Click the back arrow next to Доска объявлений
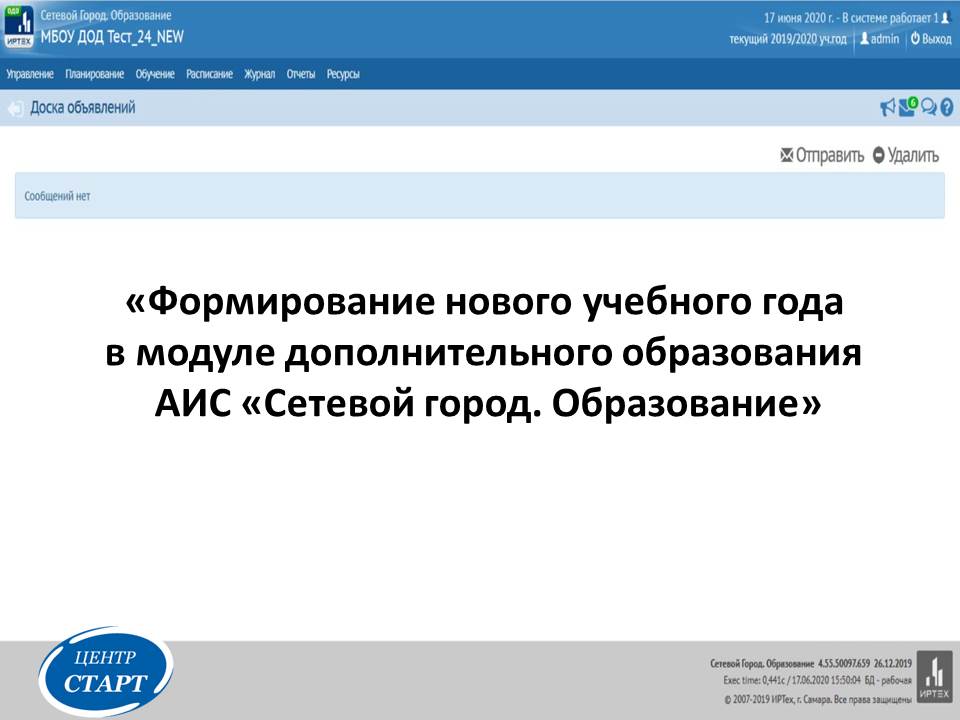Image resolution: width=960 pixels, height=720 pixels. pyautogui.click(x=15, y=109)
